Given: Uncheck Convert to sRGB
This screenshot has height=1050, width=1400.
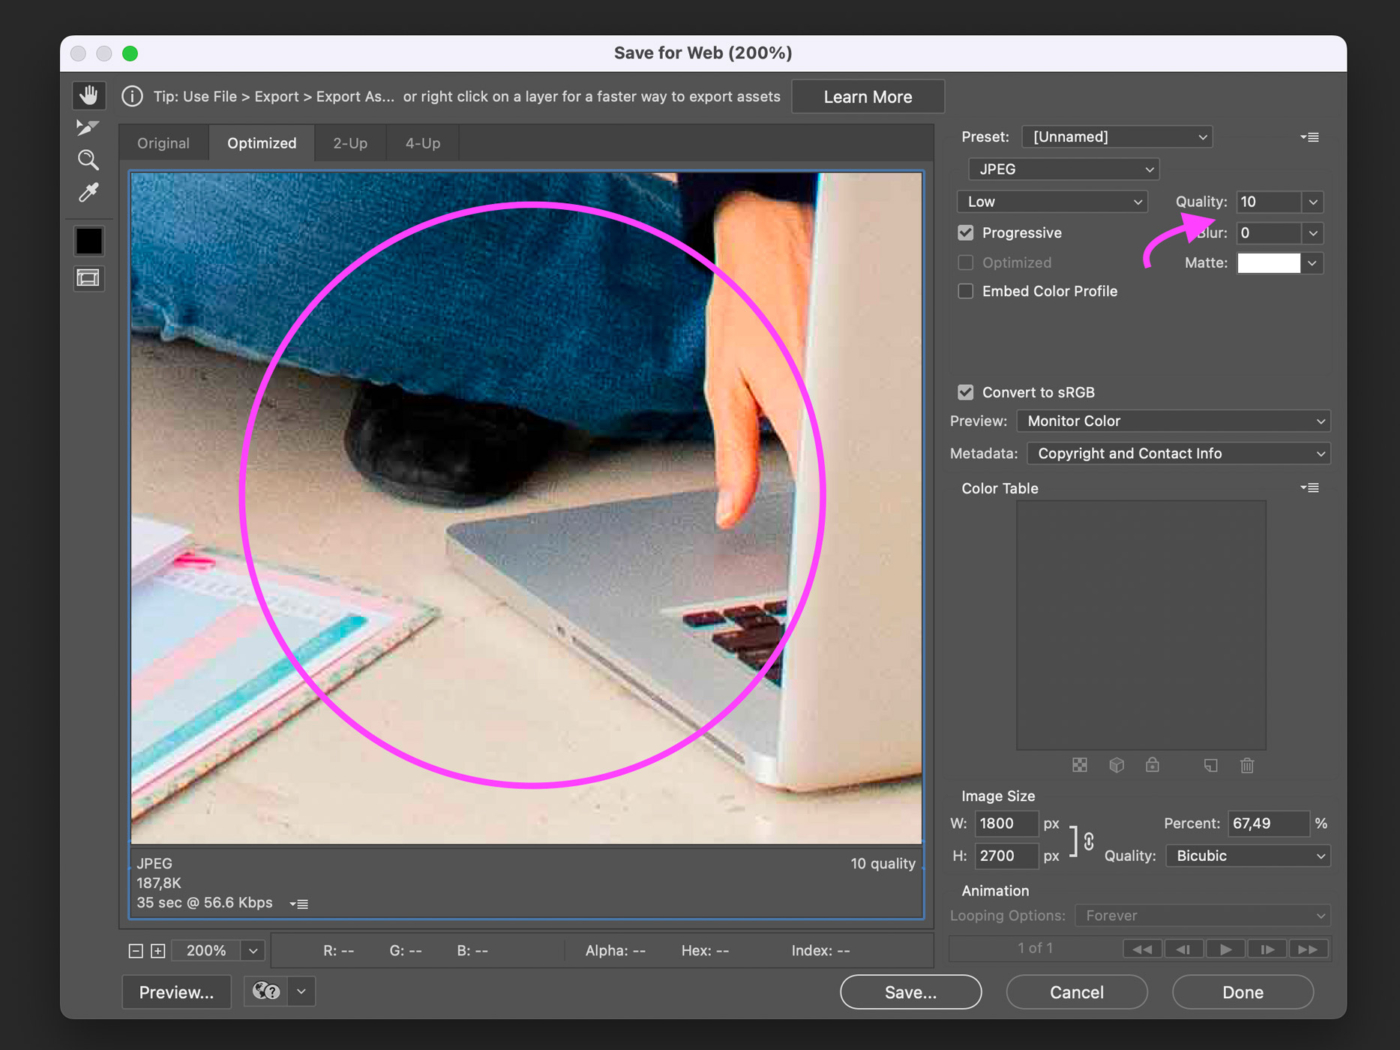Looking at the screenshot, I should click(966, 392).
